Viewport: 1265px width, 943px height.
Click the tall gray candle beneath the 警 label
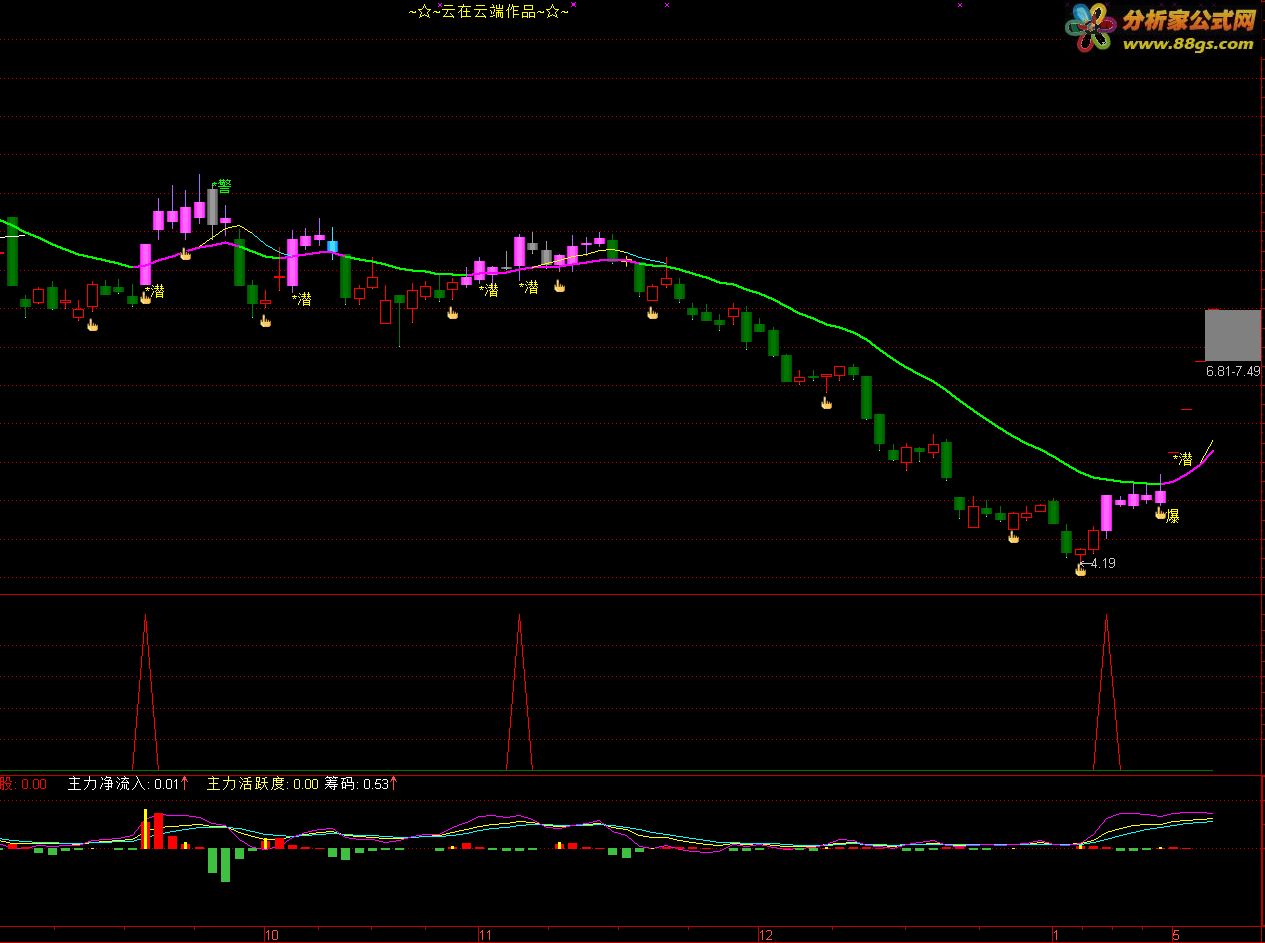point(212,206)
